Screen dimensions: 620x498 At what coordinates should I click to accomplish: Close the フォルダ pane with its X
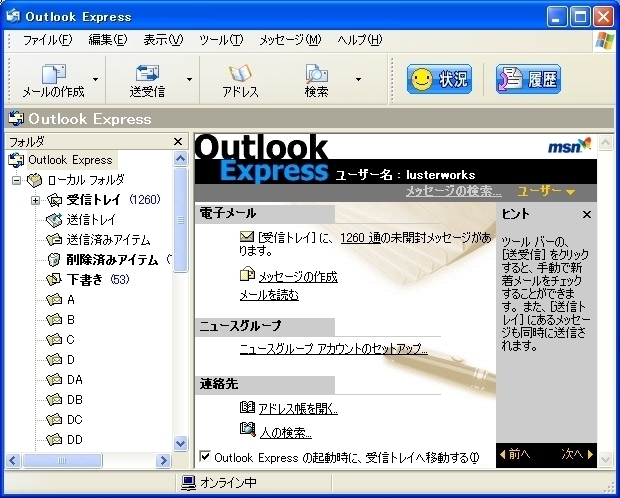178,142
